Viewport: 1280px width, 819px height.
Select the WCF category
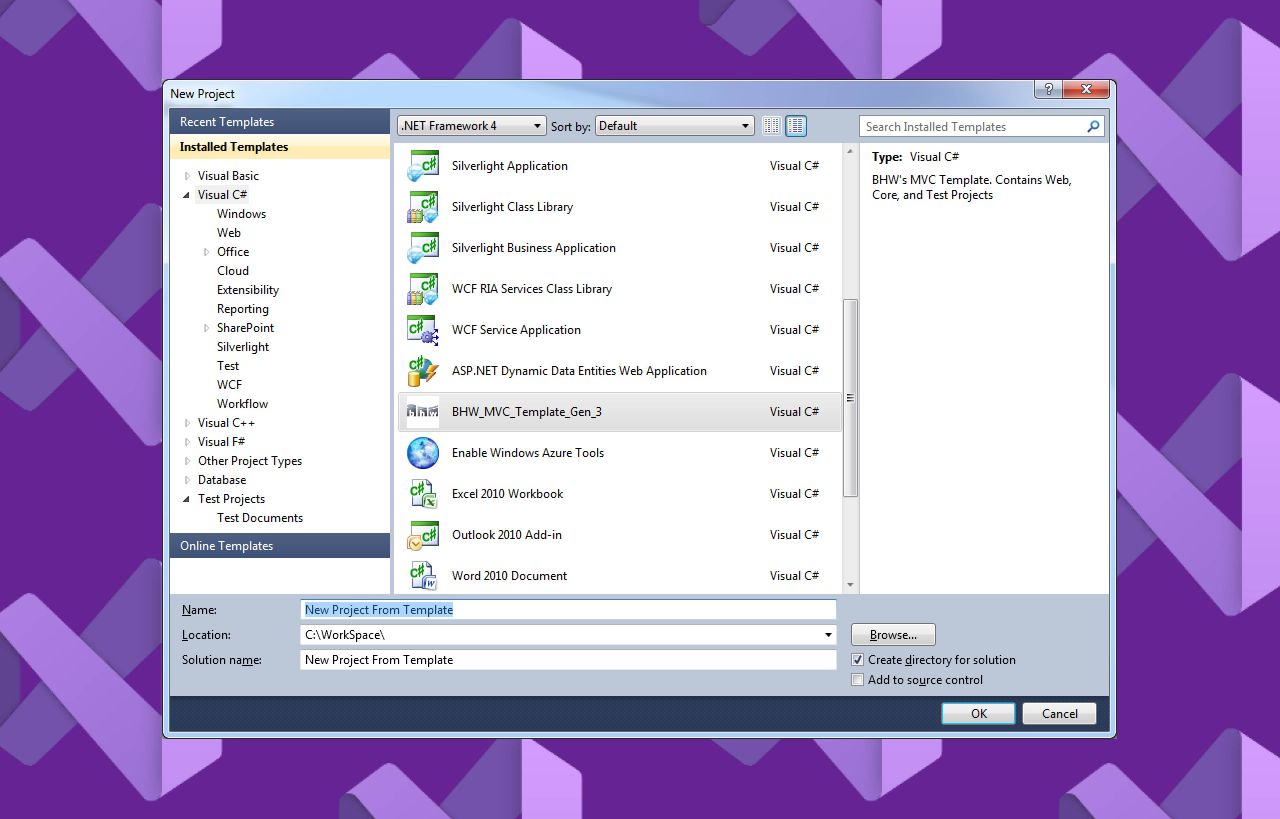coord(229,385)
